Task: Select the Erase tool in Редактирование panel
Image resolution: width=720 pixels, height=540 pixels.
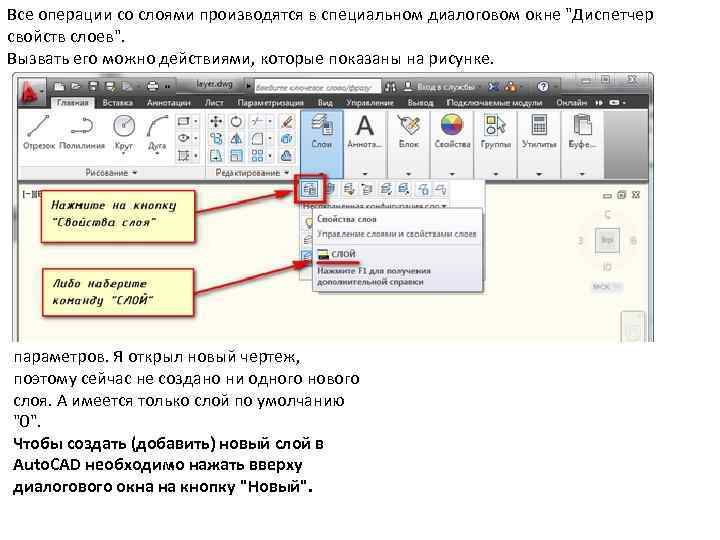Action: point(287,122)
